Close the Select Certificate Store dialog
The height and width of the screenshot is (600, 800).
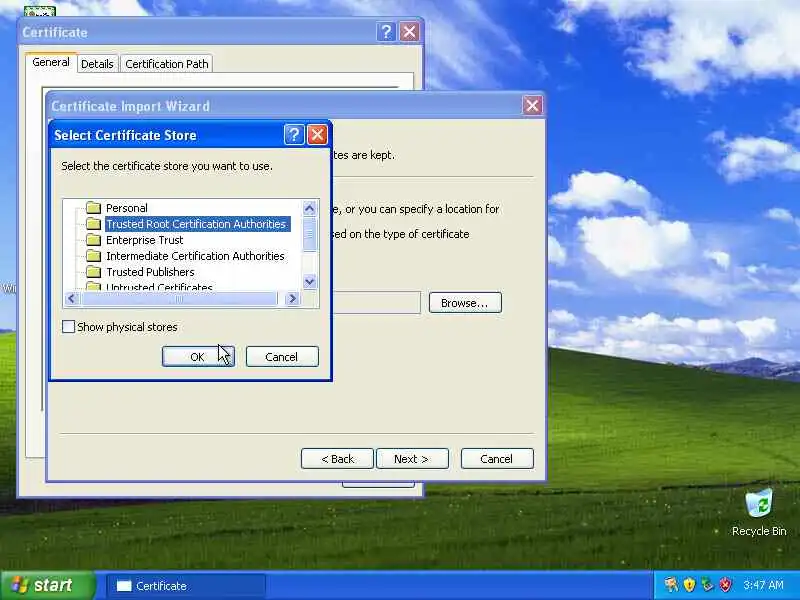317,135
